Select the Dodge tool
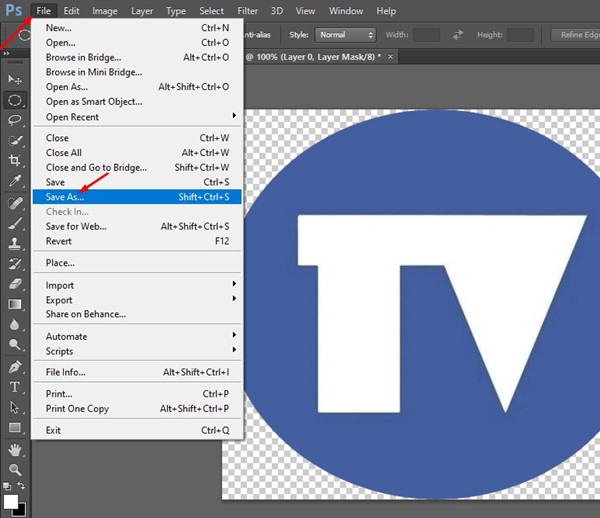Viewport: 600px width, 518px height. pos(15,345)
